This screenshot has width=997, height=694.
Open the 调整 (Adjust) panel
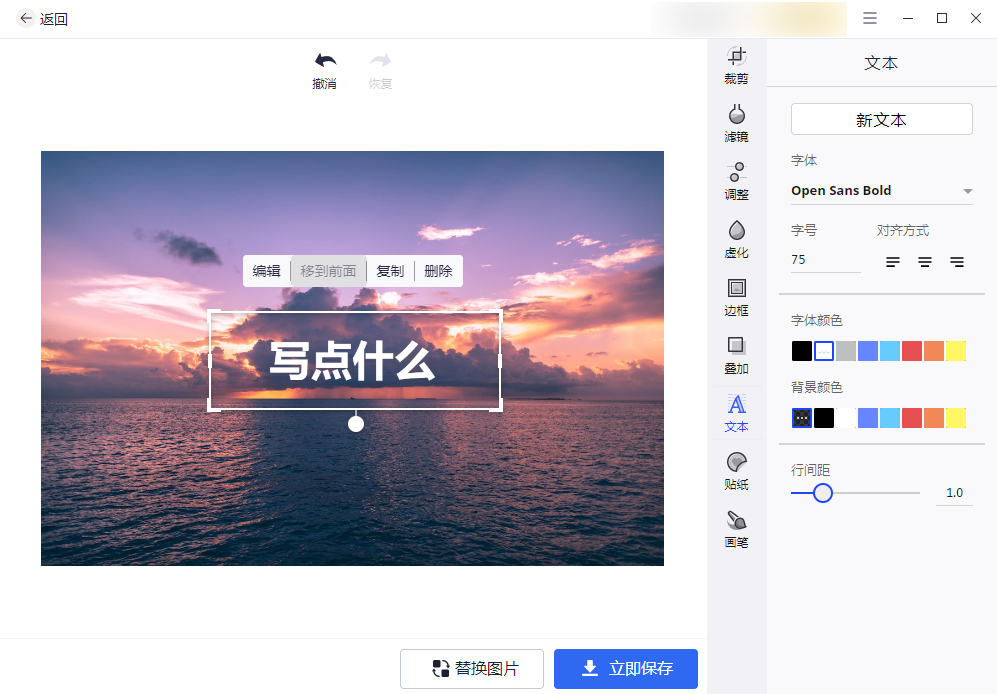click(x=736, y=180)
